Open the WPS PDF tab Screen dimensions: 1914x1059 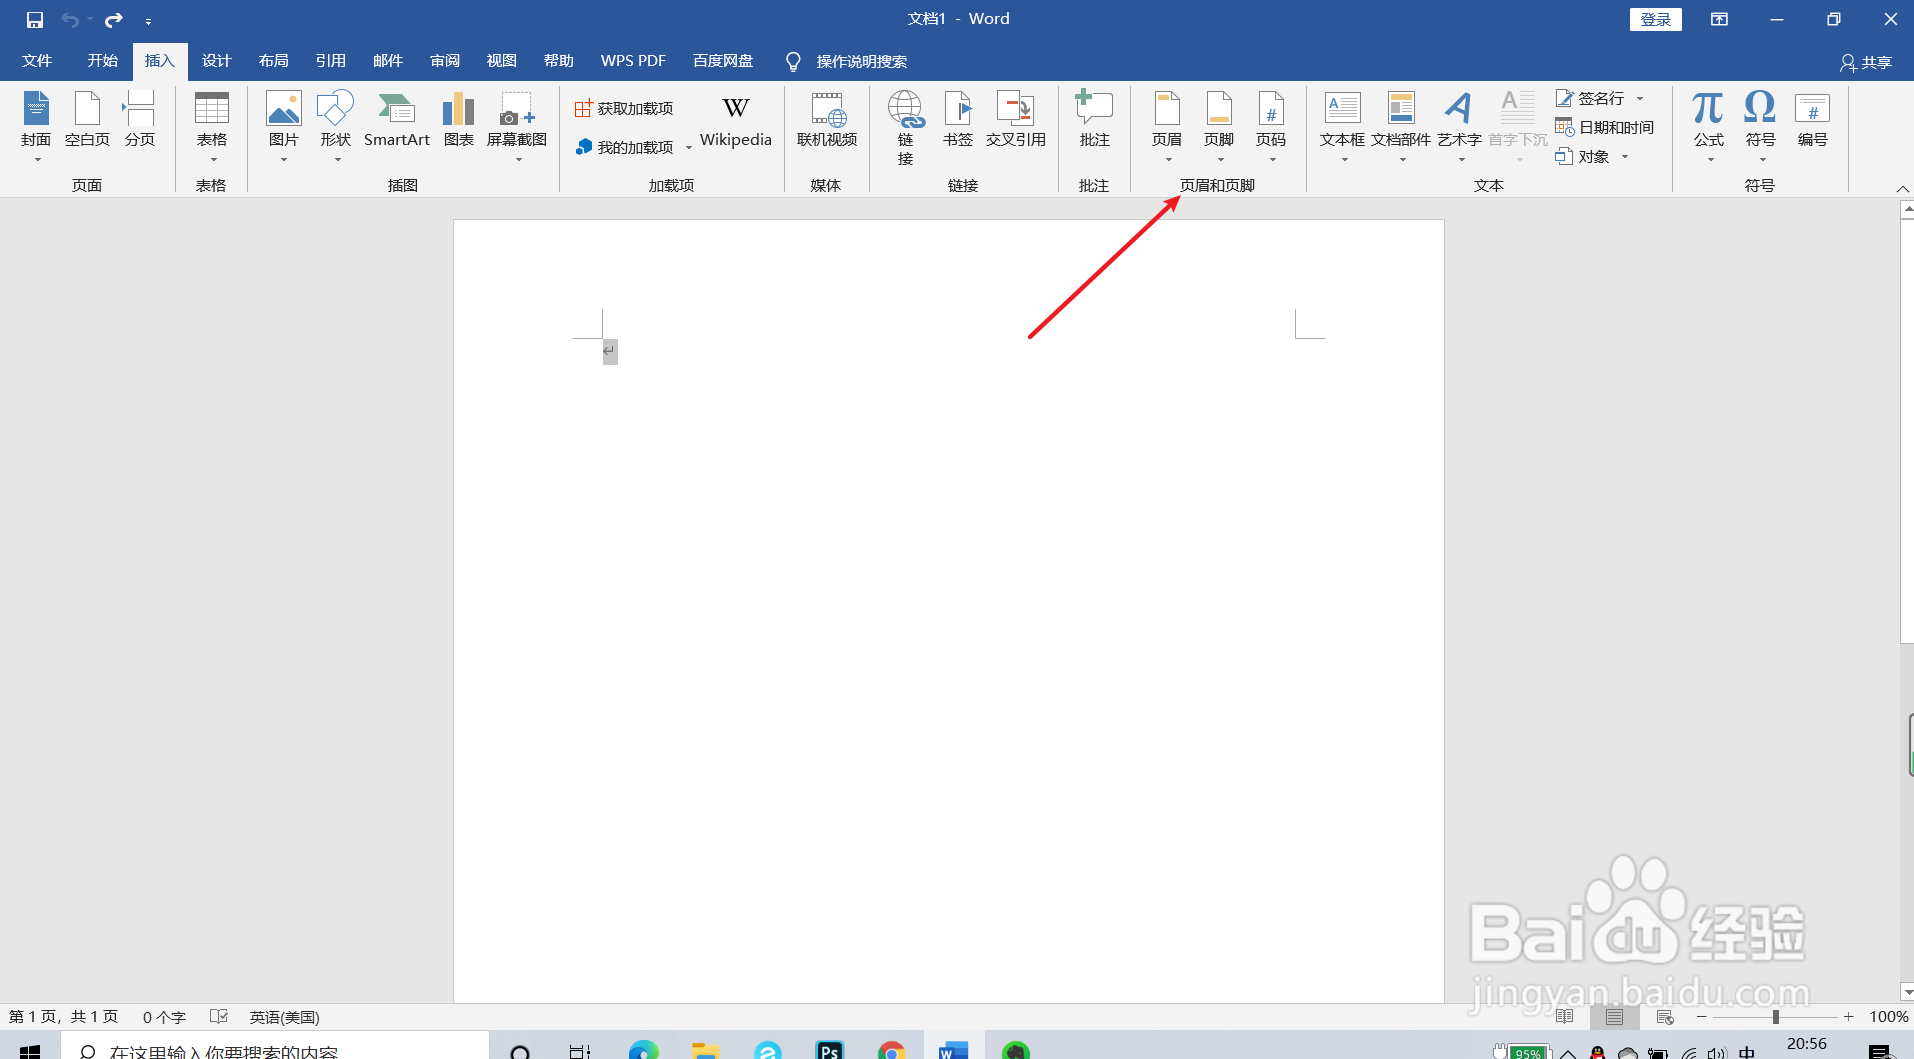pyautogui.click(x=633, y=61)
